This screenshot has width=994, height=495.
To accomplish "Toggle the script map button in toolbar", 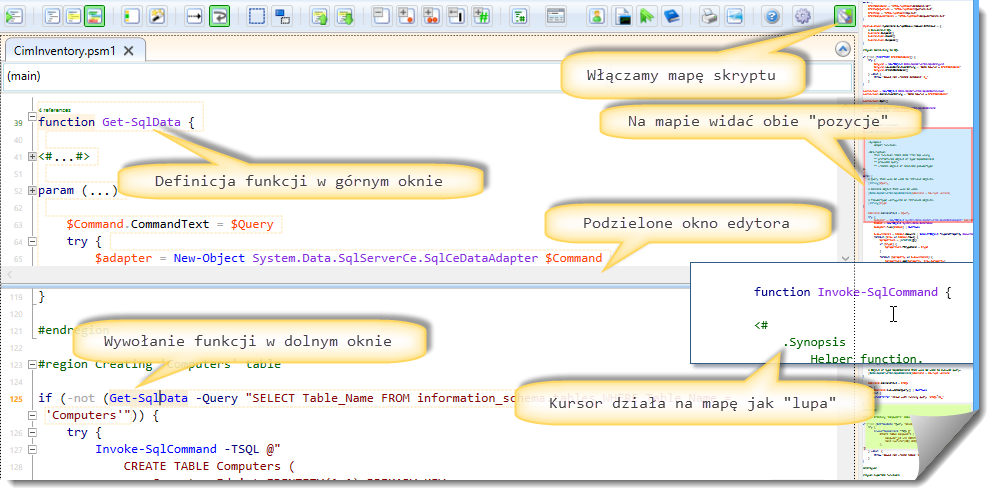I will tap(845, 16).
